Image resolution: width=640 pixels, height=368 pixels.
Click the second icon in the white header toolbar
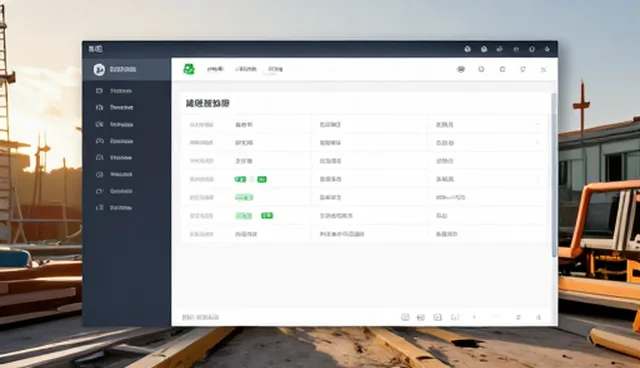(x=482, y=69)
